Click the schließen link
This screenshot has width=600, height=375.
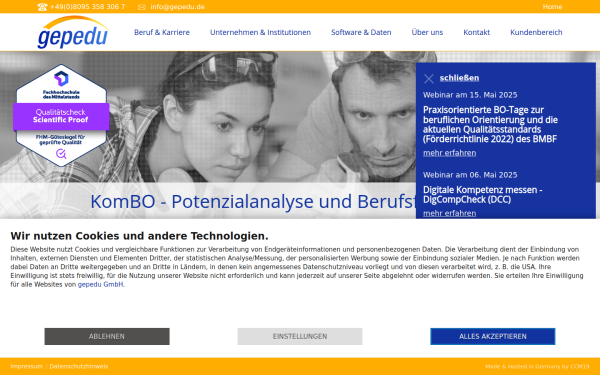[x=459, y=78]
